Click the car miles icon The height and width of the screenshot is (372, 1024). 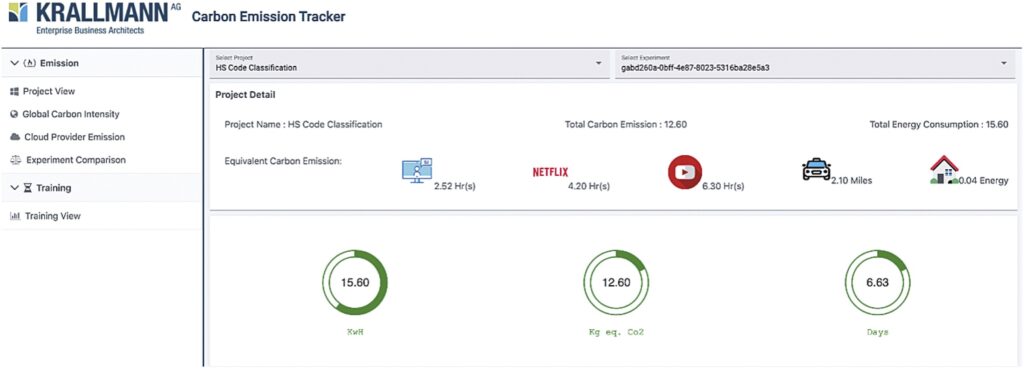pos(816,170)
